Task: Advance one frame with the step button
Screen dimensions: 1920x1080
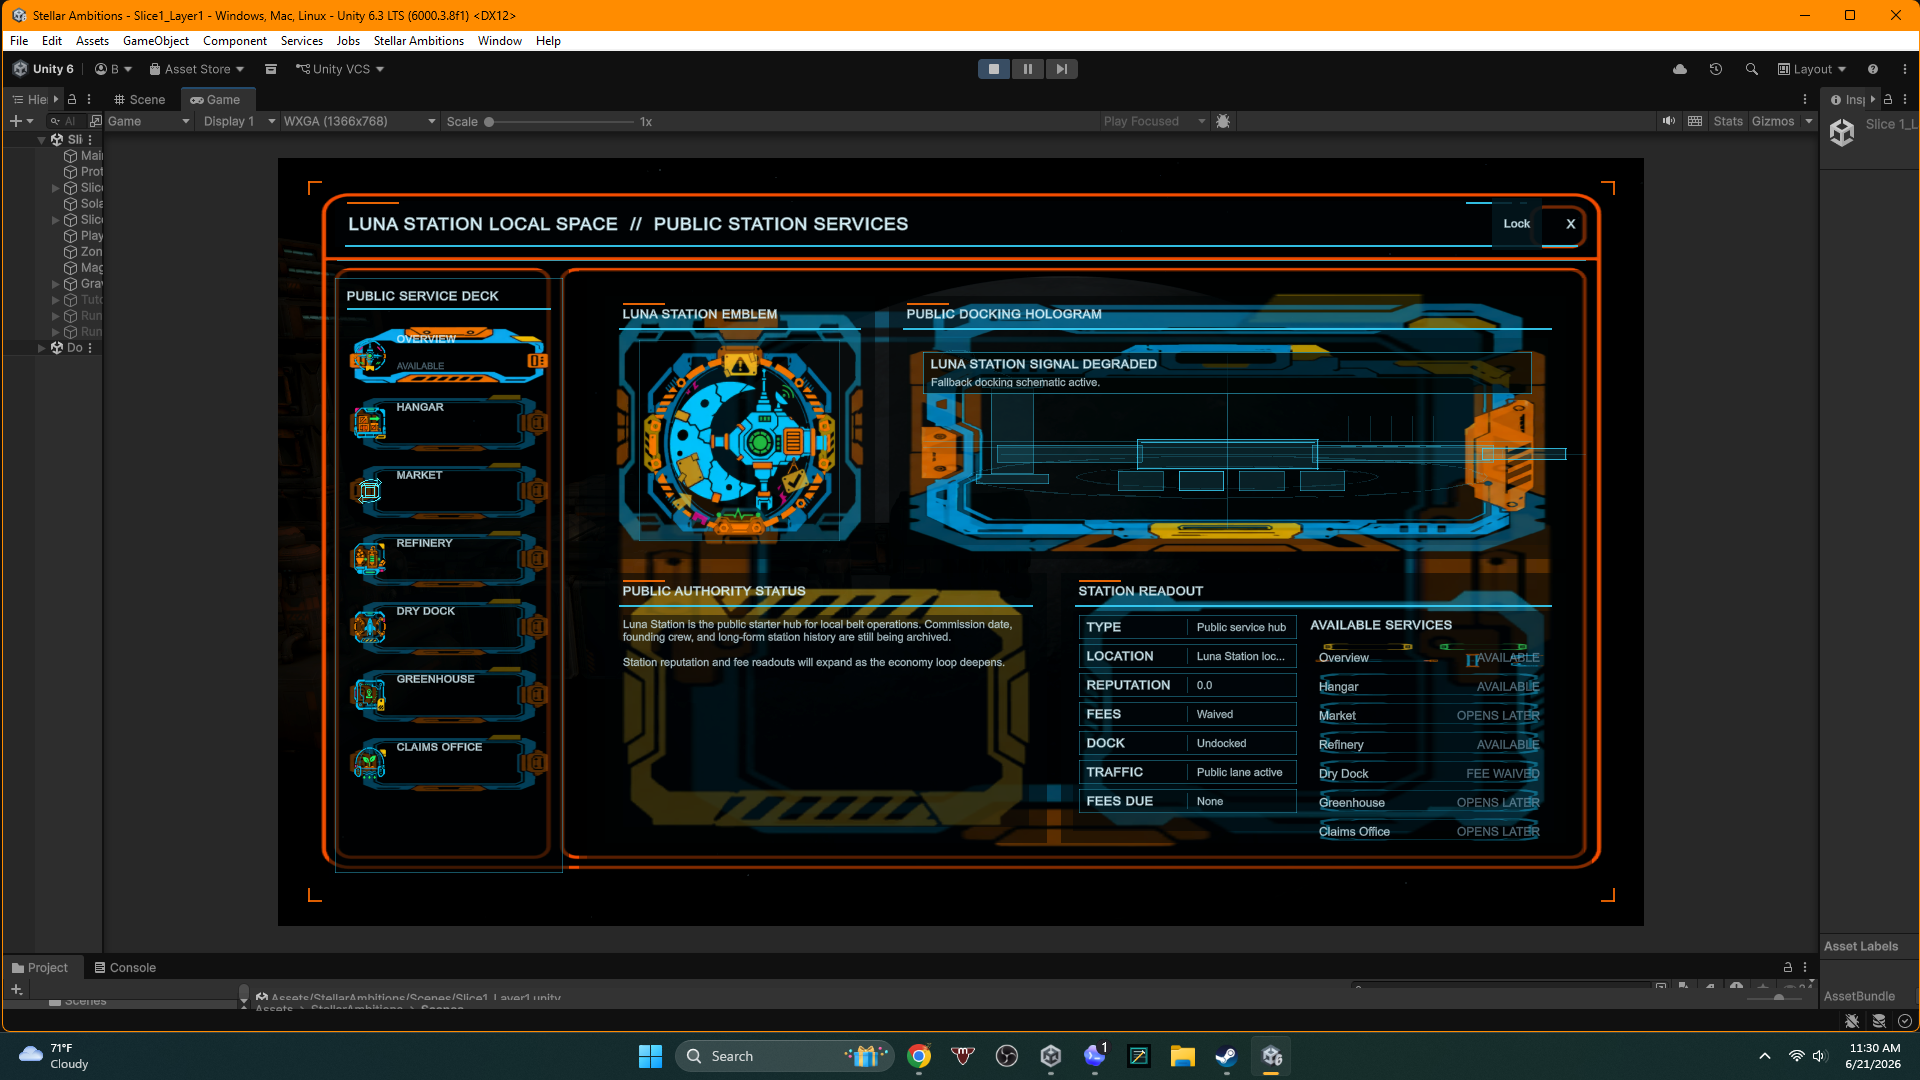Action: (1061, 69)
